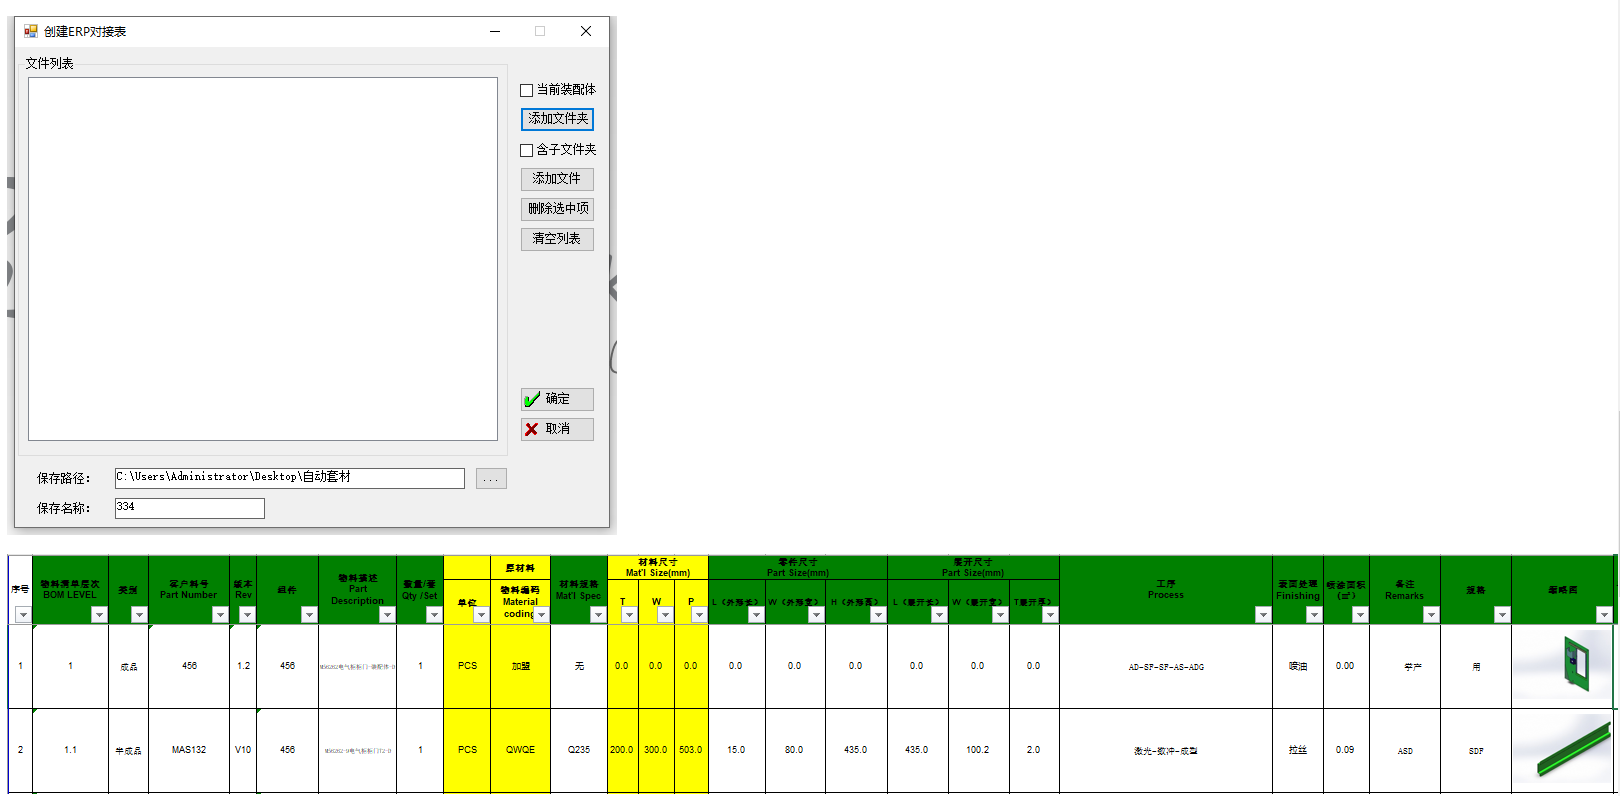The image size is (1620, 796).
Task: Click the 创建ERP对接表 window title icon
Action: (x=31, y=31)
